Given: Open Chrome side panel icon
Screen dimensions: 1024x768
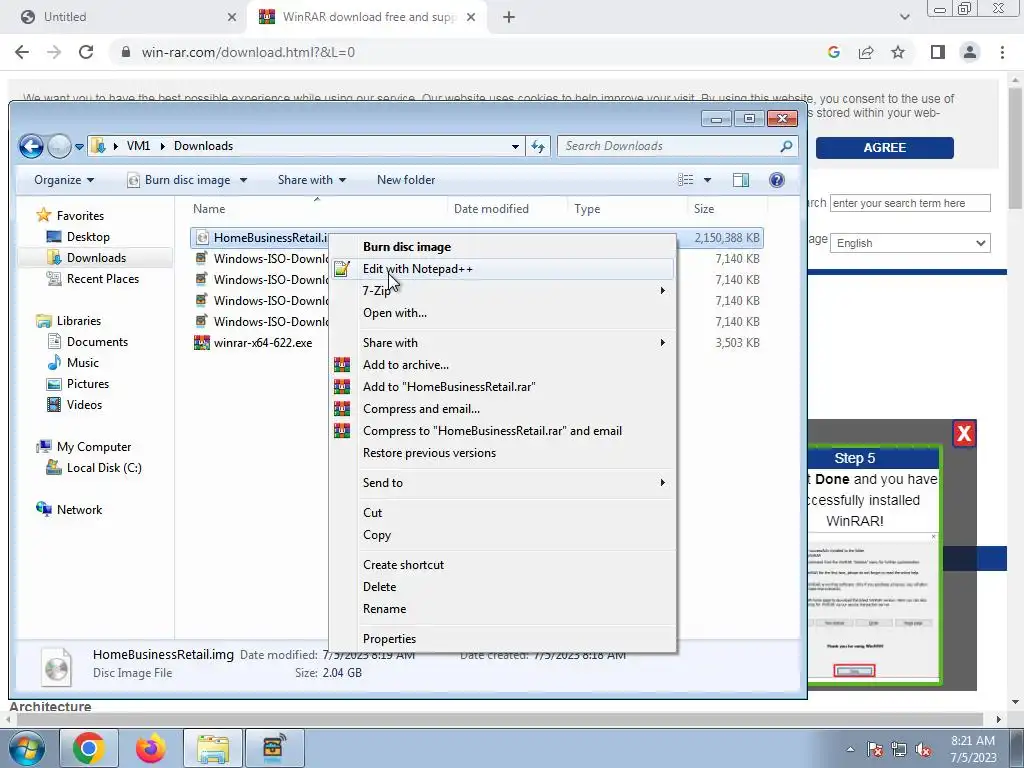Looking at the screenshot, I should point(938,52).
